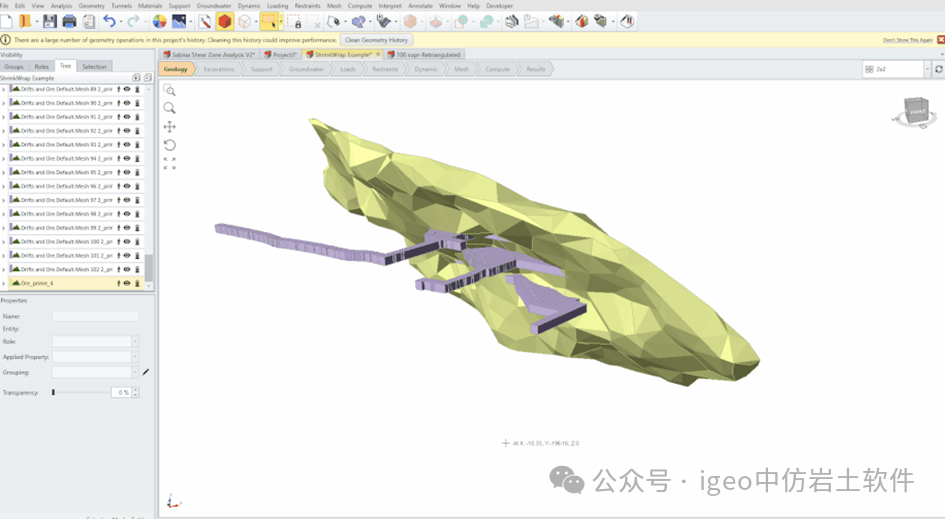Image resolution: width=945 pixels, height=519 pixels.
Task: Open the Geometry menu
Action: (91, 6)
